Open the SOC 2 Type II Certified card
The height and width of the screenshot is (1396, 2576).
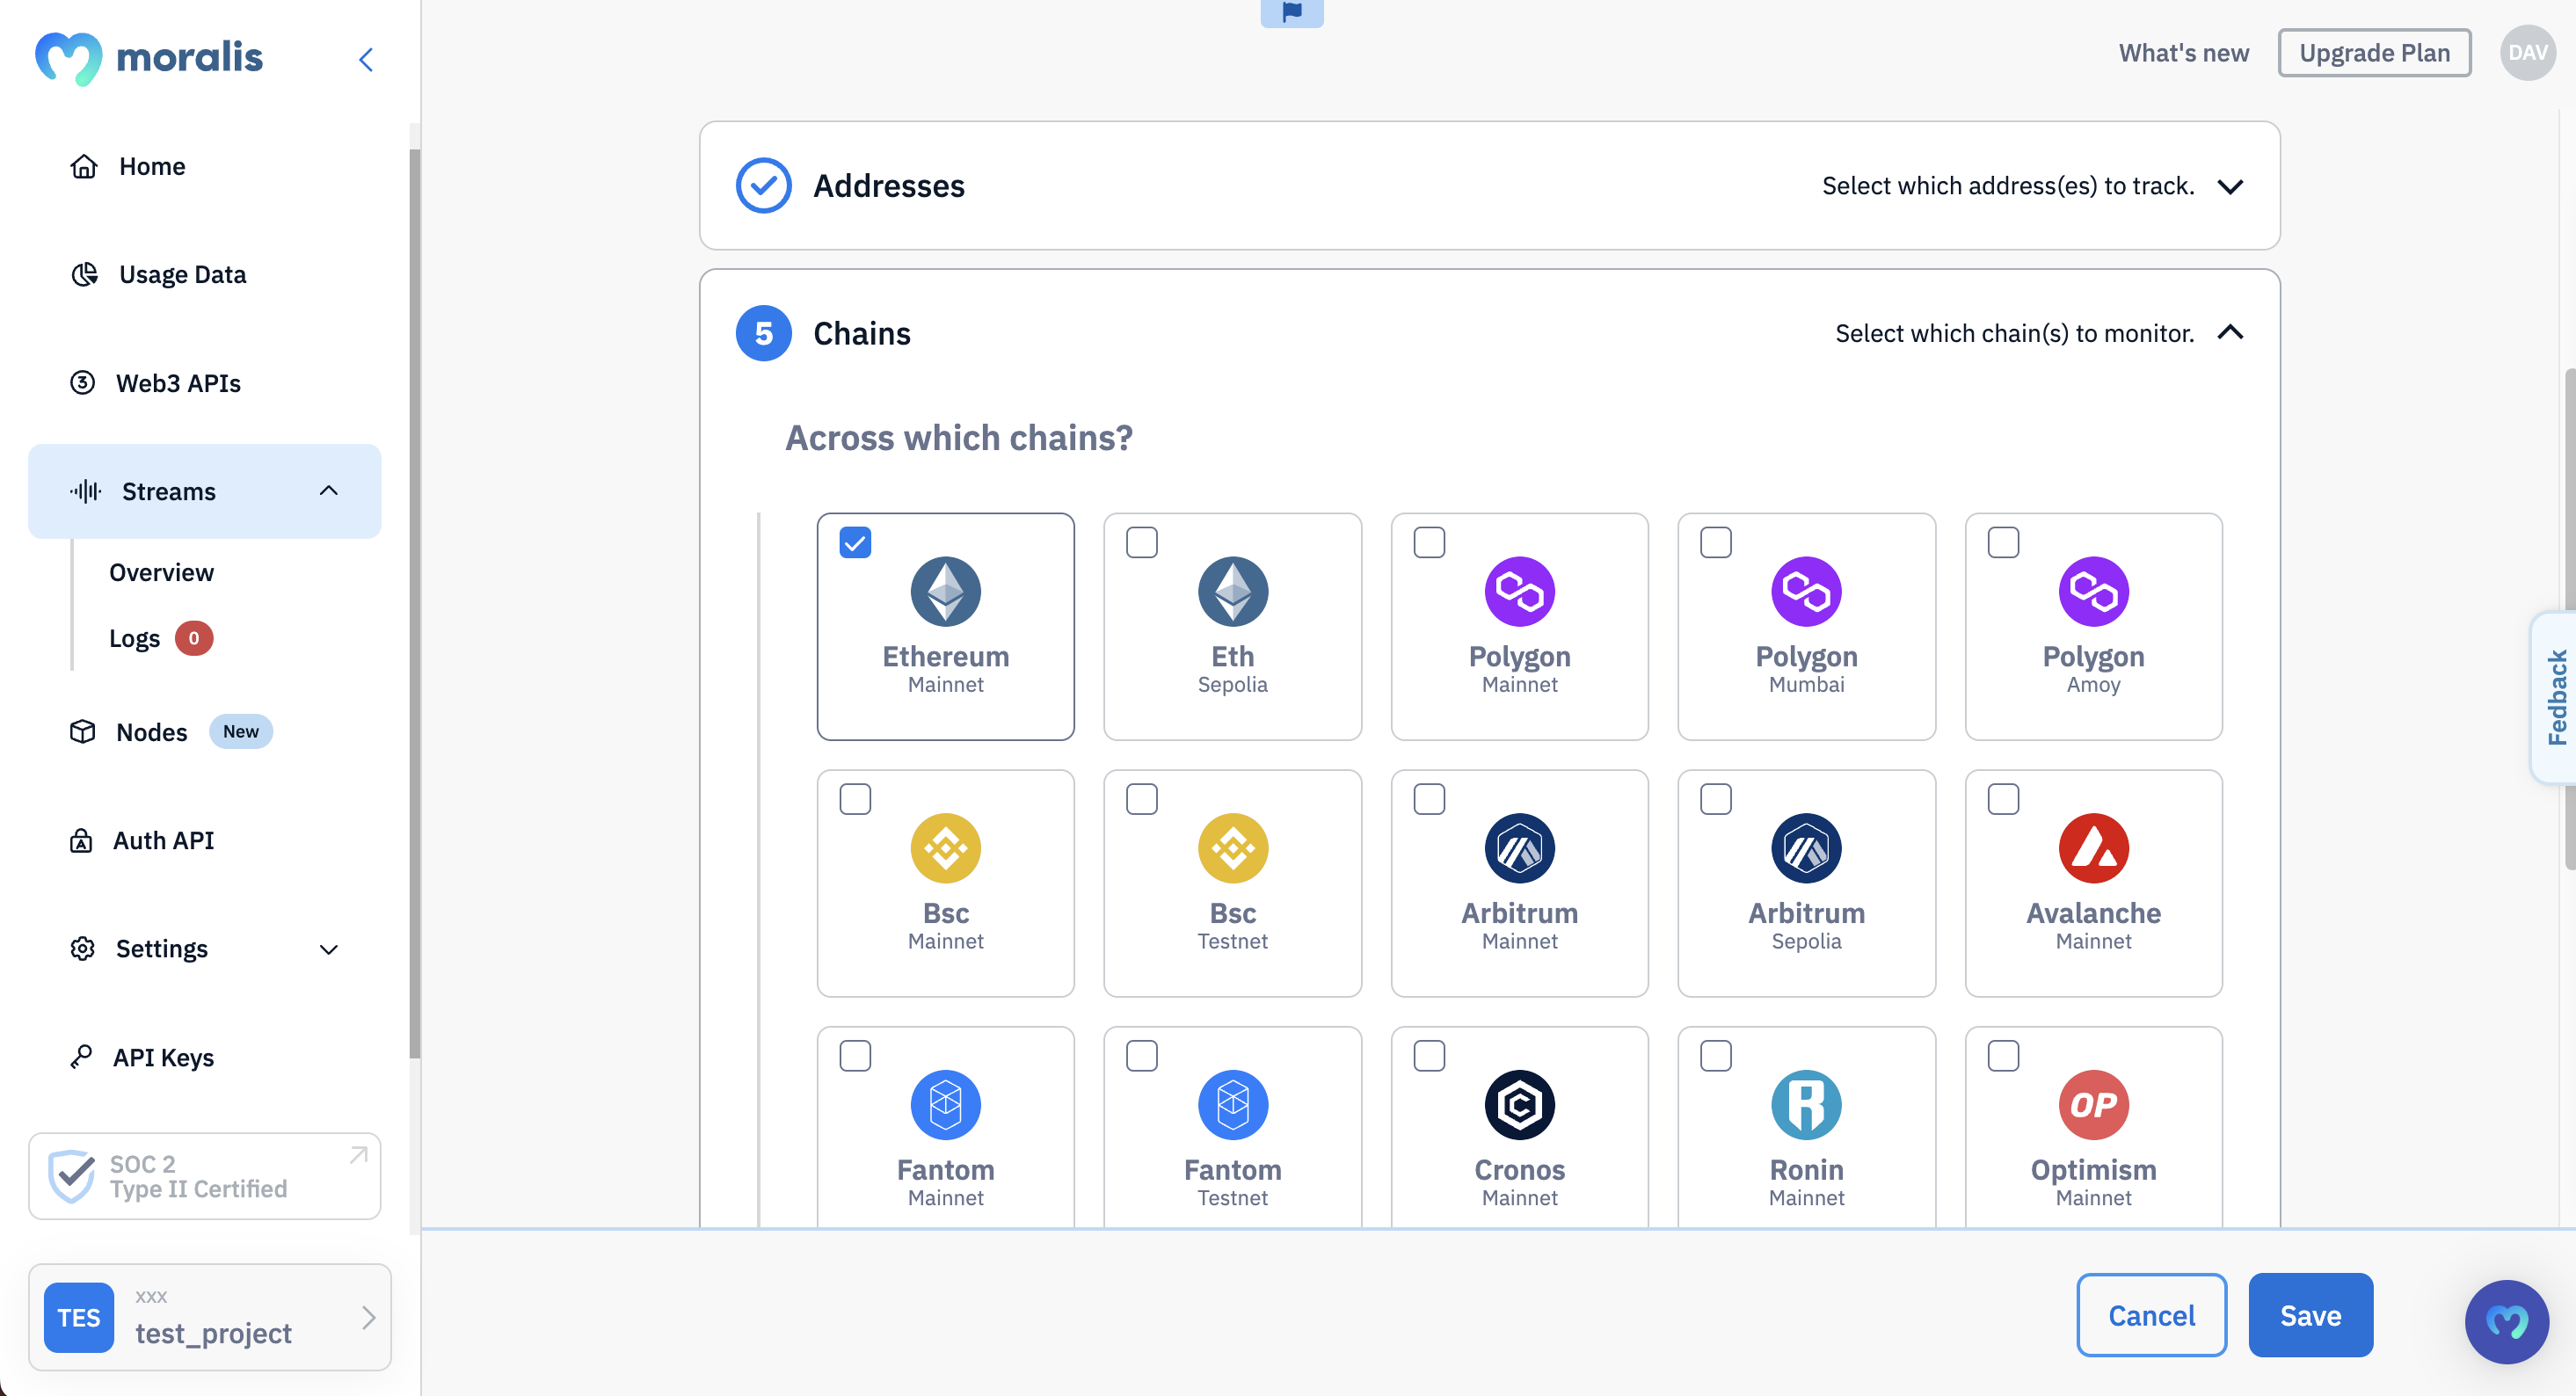coord(205,1176)
